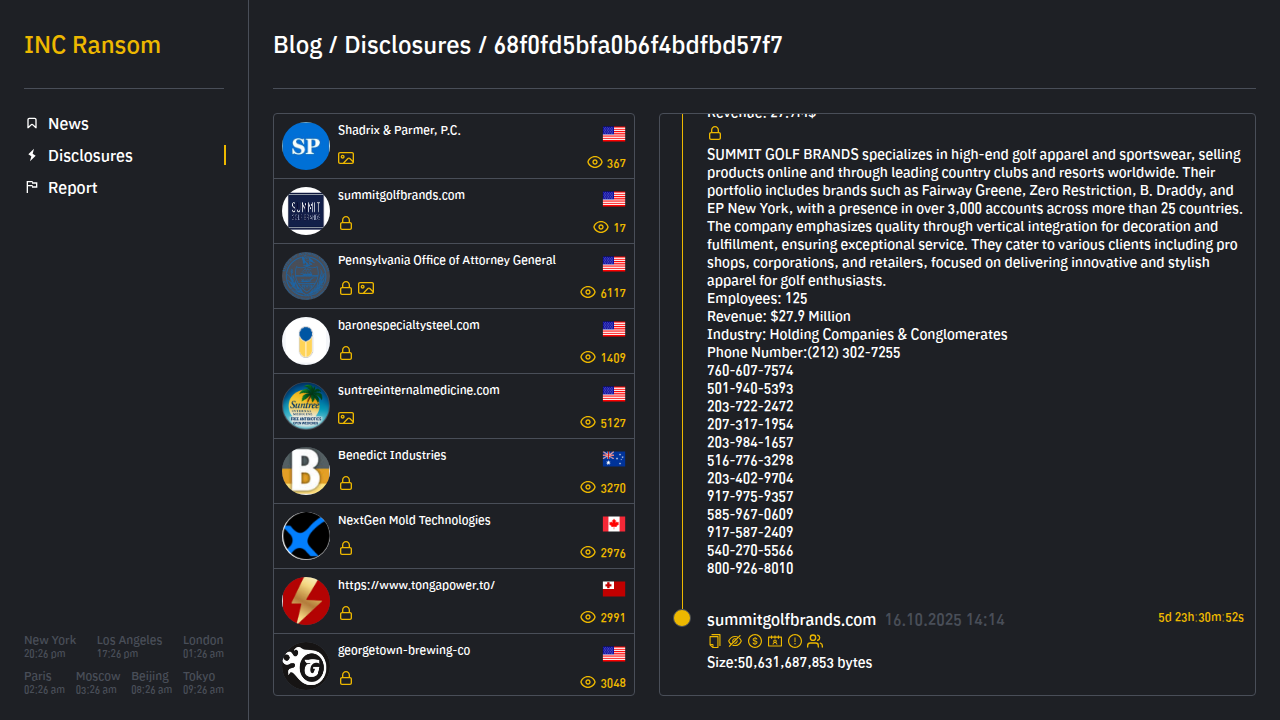Click the INC Ransom site title
This screenshot has width=1280, height=720.
(92, 46)
